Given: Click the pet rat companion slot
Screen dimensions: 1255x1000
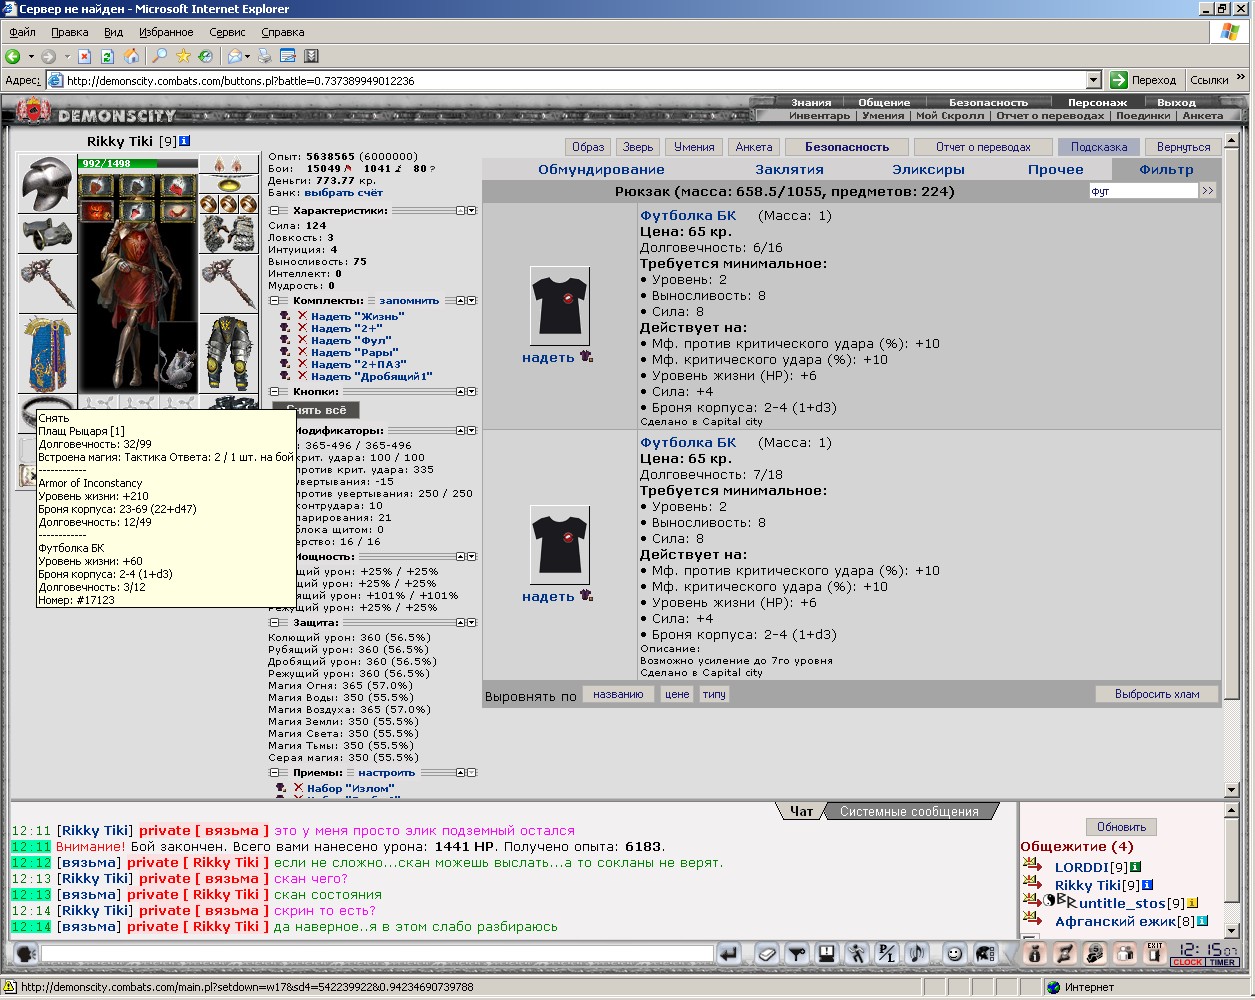Looking at the screenshot, I should click(x=177, y=354).
